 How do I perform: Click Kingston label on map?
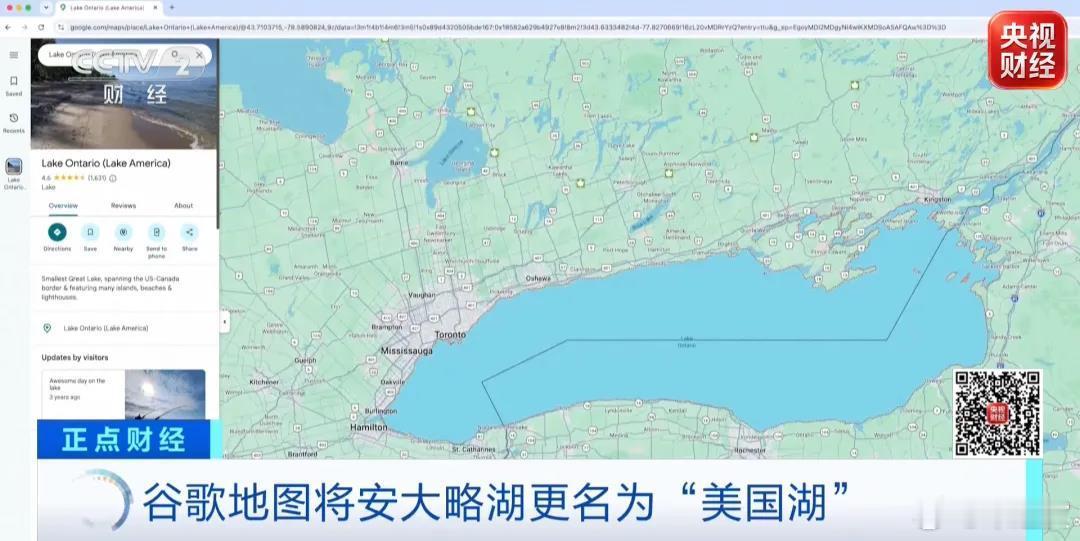pyautogui.click(x=937, y=199)
